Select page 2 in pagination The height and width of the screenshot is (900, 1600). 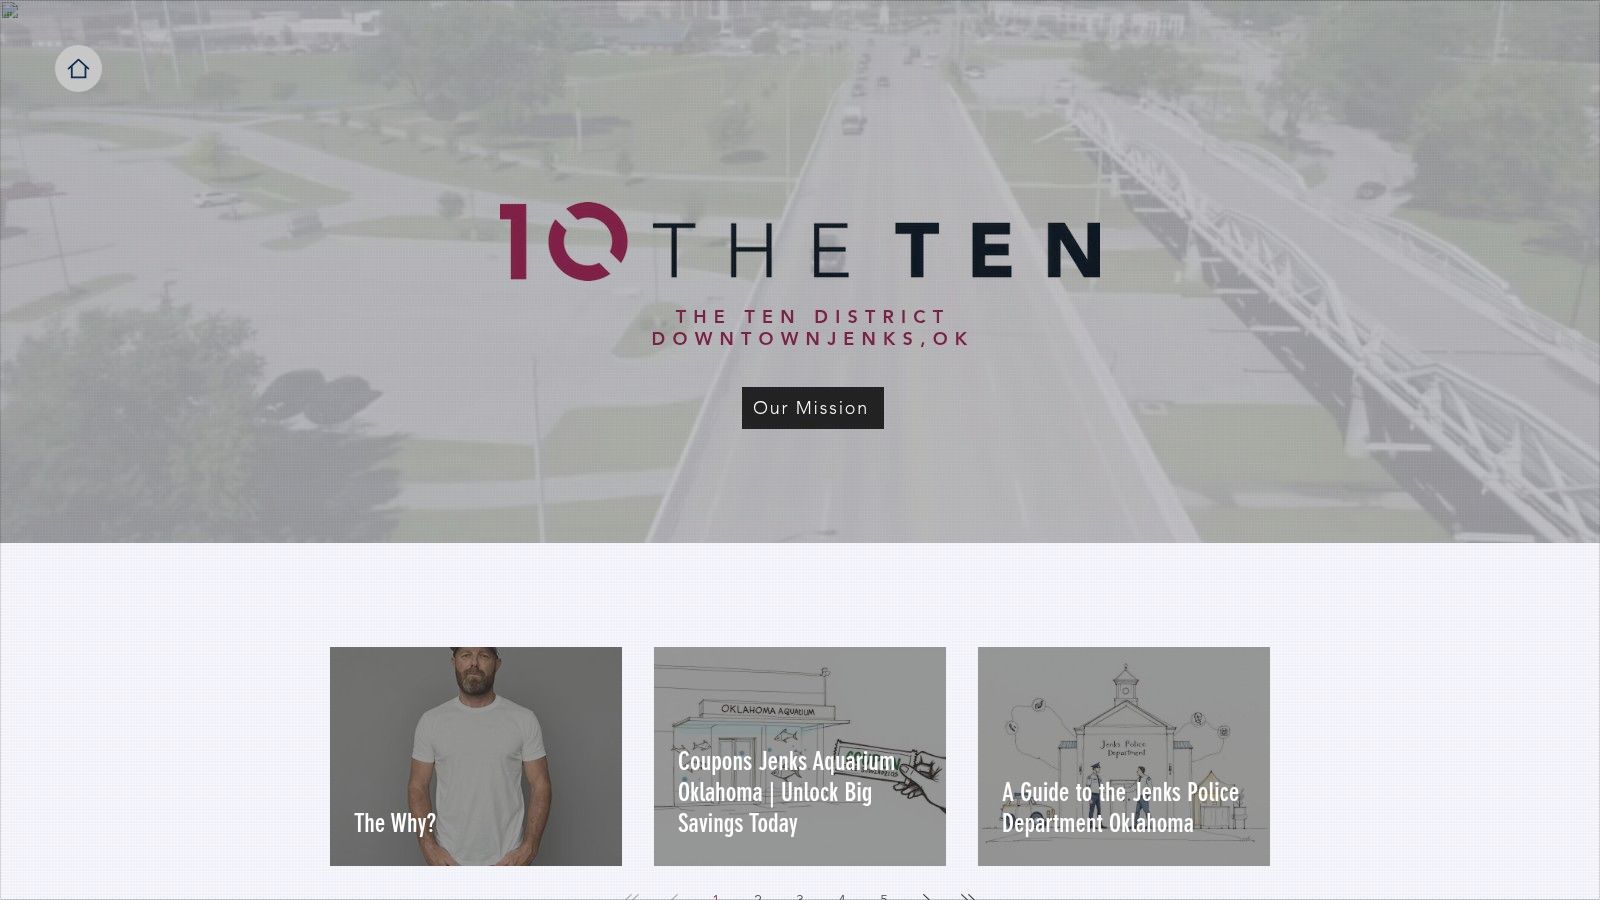click(758, 896)
